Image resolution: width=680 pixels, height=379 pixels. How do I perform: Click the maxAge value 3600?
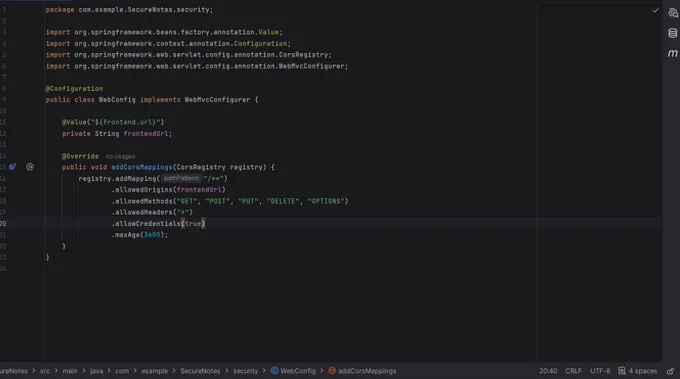tap(152, 235)
